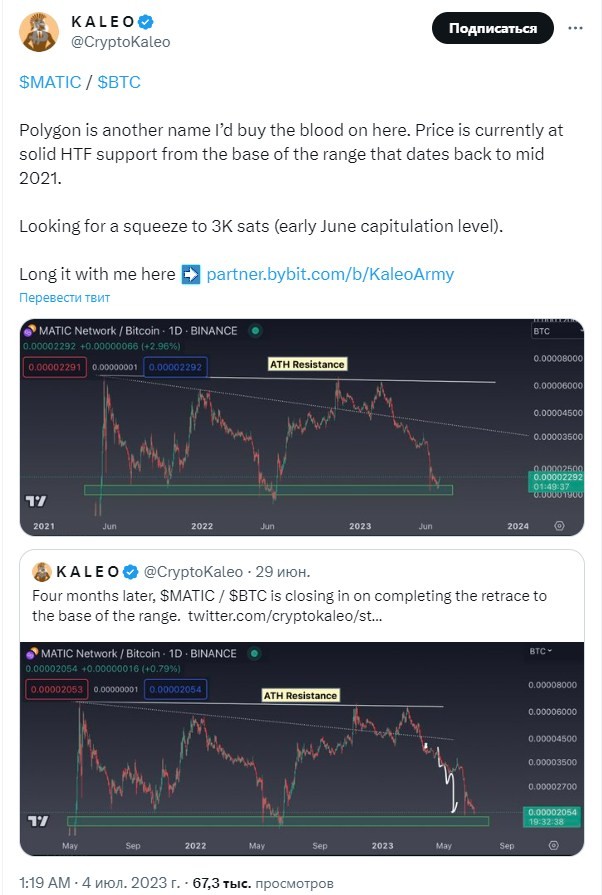Click the Подписаться follow button
Screen dimensions: 602x895
coord(493,28)
